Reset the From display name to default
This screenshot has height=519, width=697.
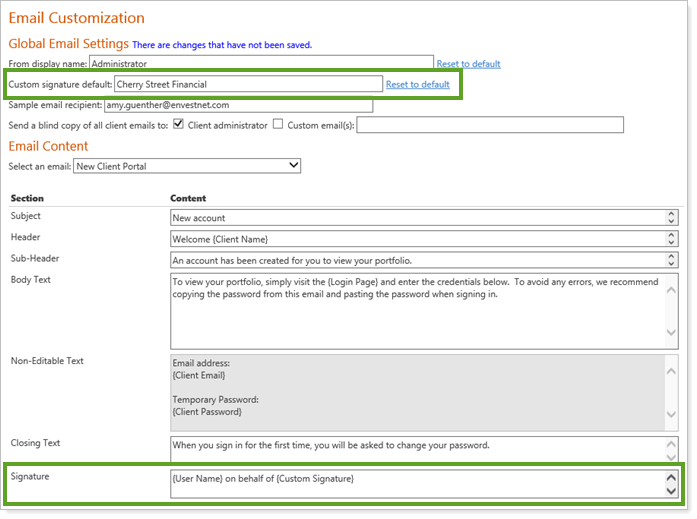(x=468, y=64)
